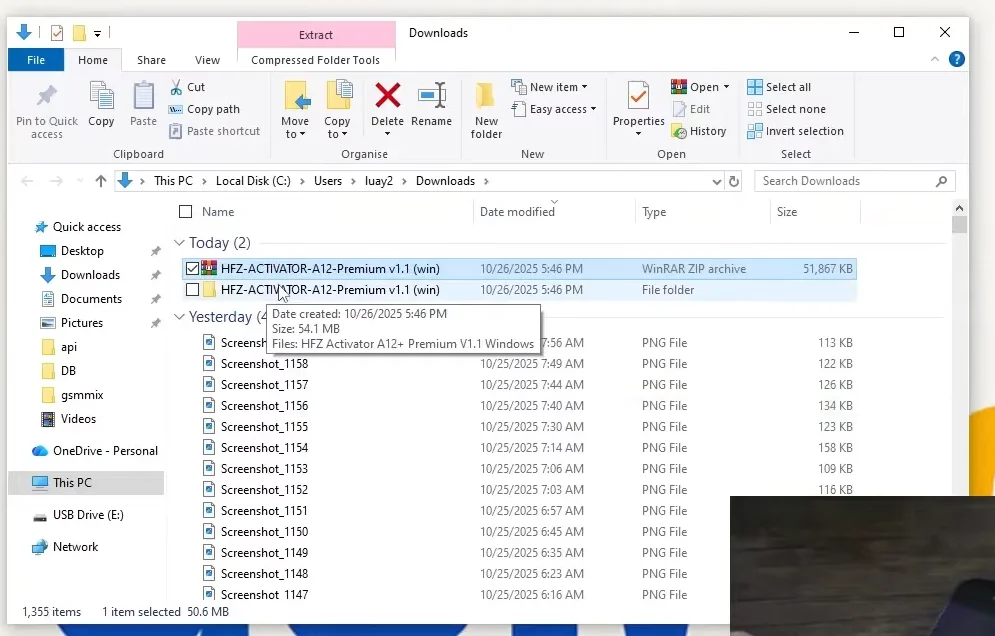
Task: Click the file list scrollbar up arrow
Action: click(x=959, y=208)
